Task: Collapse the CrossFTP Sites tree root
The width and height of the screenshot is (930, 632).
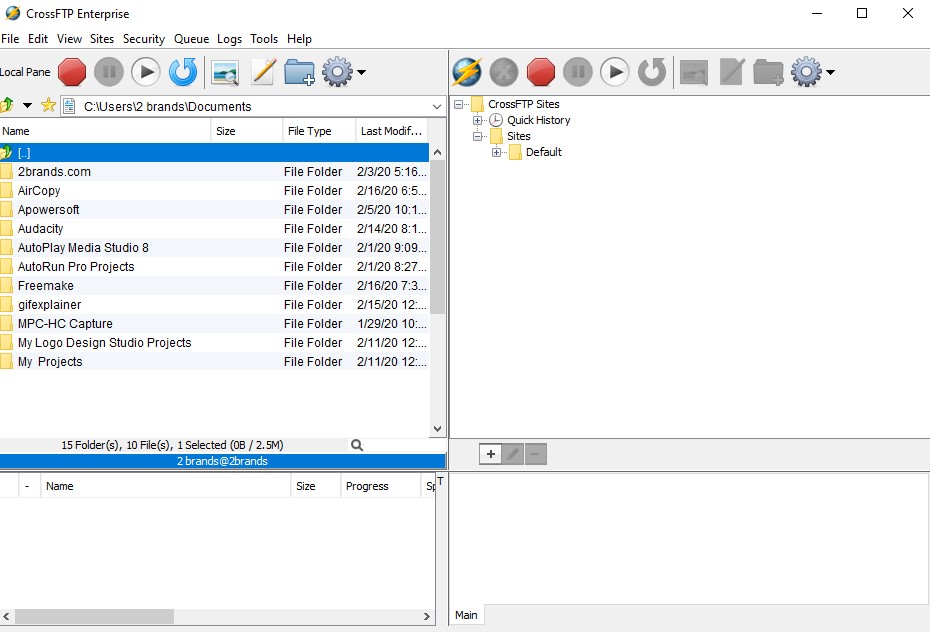Action: 458,104
